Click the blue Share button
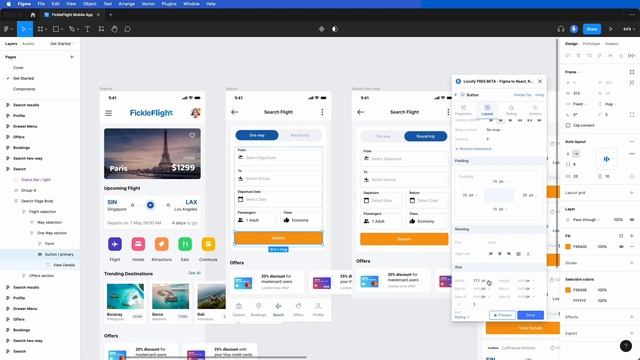Viewport: 640px width, 360px height. [x=592, y=29]
